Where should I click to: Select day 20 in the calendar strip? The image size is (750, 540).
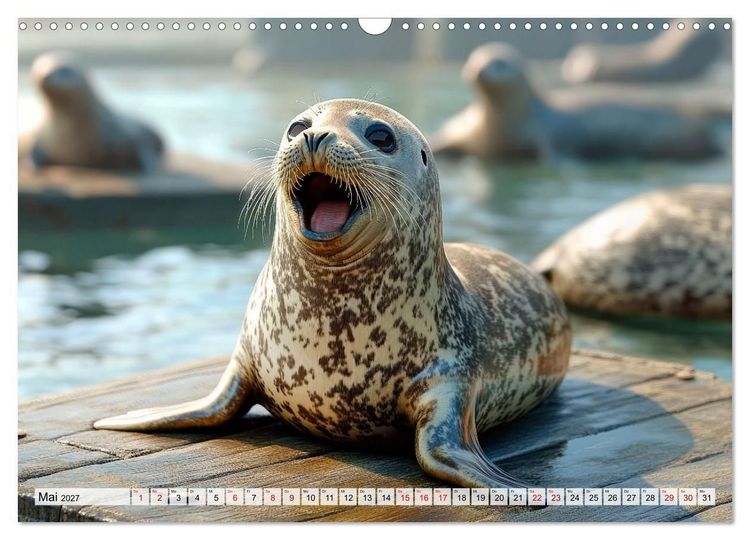[x=499, y=497]
